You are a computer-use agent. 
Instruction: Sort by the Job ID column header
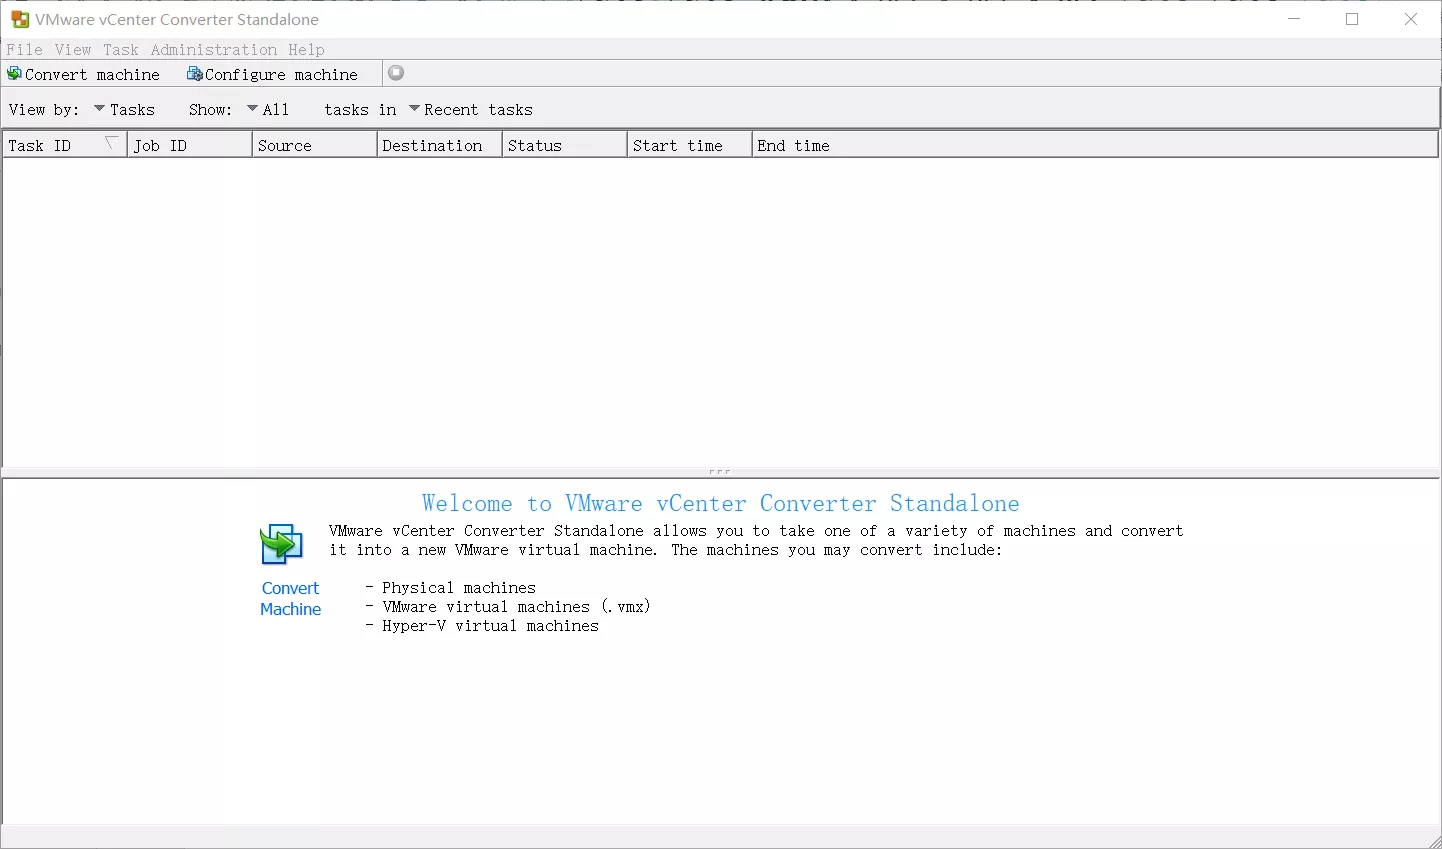(190, 146)
